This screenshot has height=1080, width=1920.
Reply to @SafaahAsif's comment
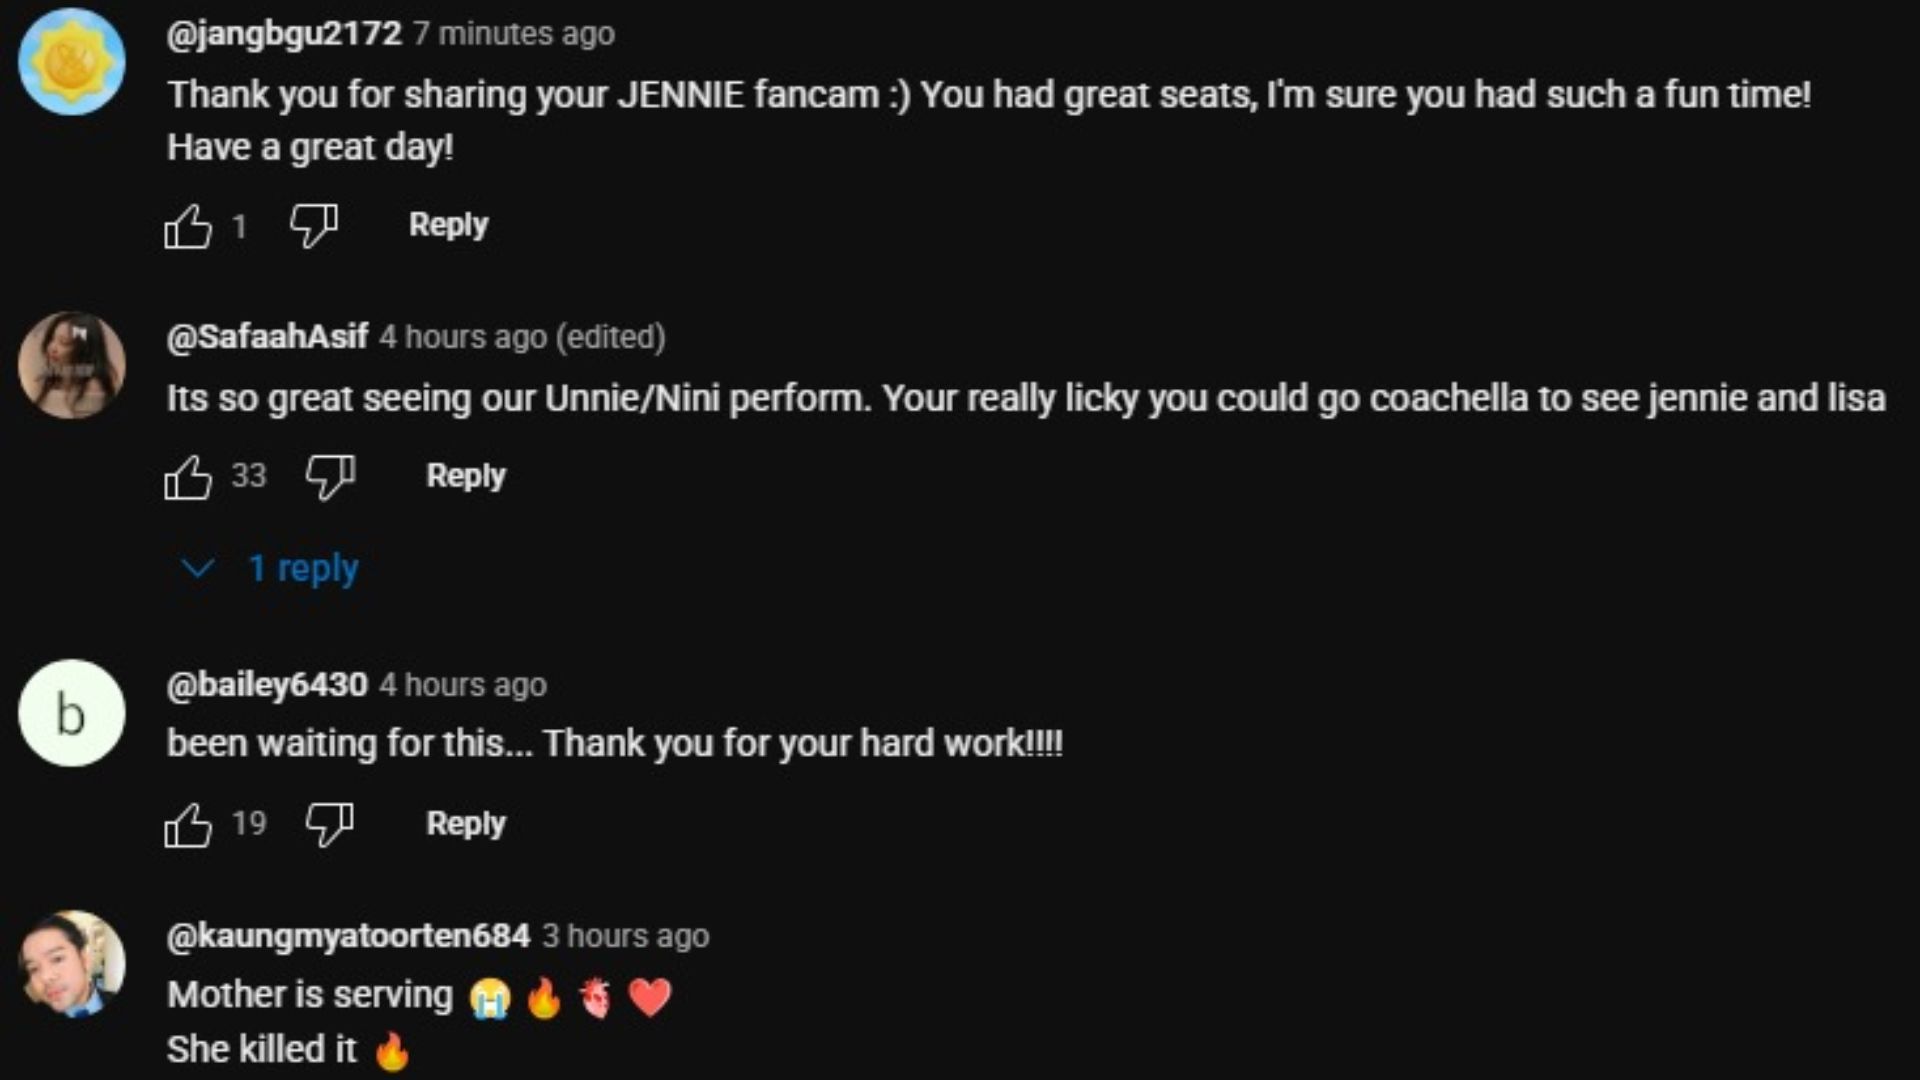466,476
